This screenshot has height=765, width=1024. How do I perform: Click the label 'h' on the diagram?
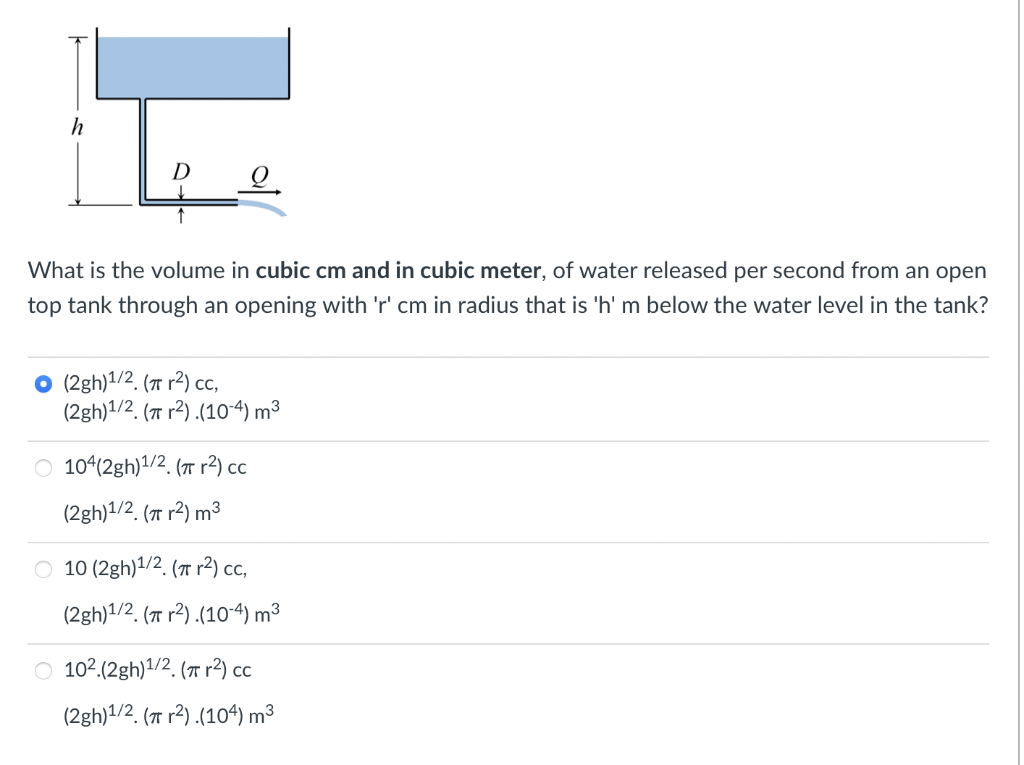(x=78, y=126)
